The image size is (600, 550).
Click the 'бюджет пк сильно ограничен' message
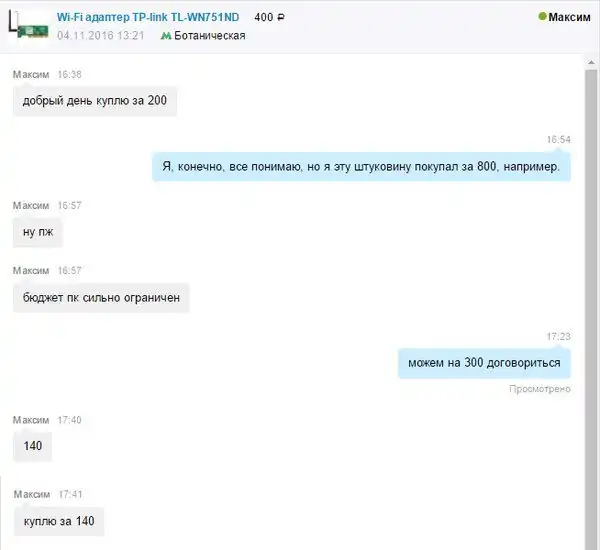pyautogui.click(x=101, y=298)
